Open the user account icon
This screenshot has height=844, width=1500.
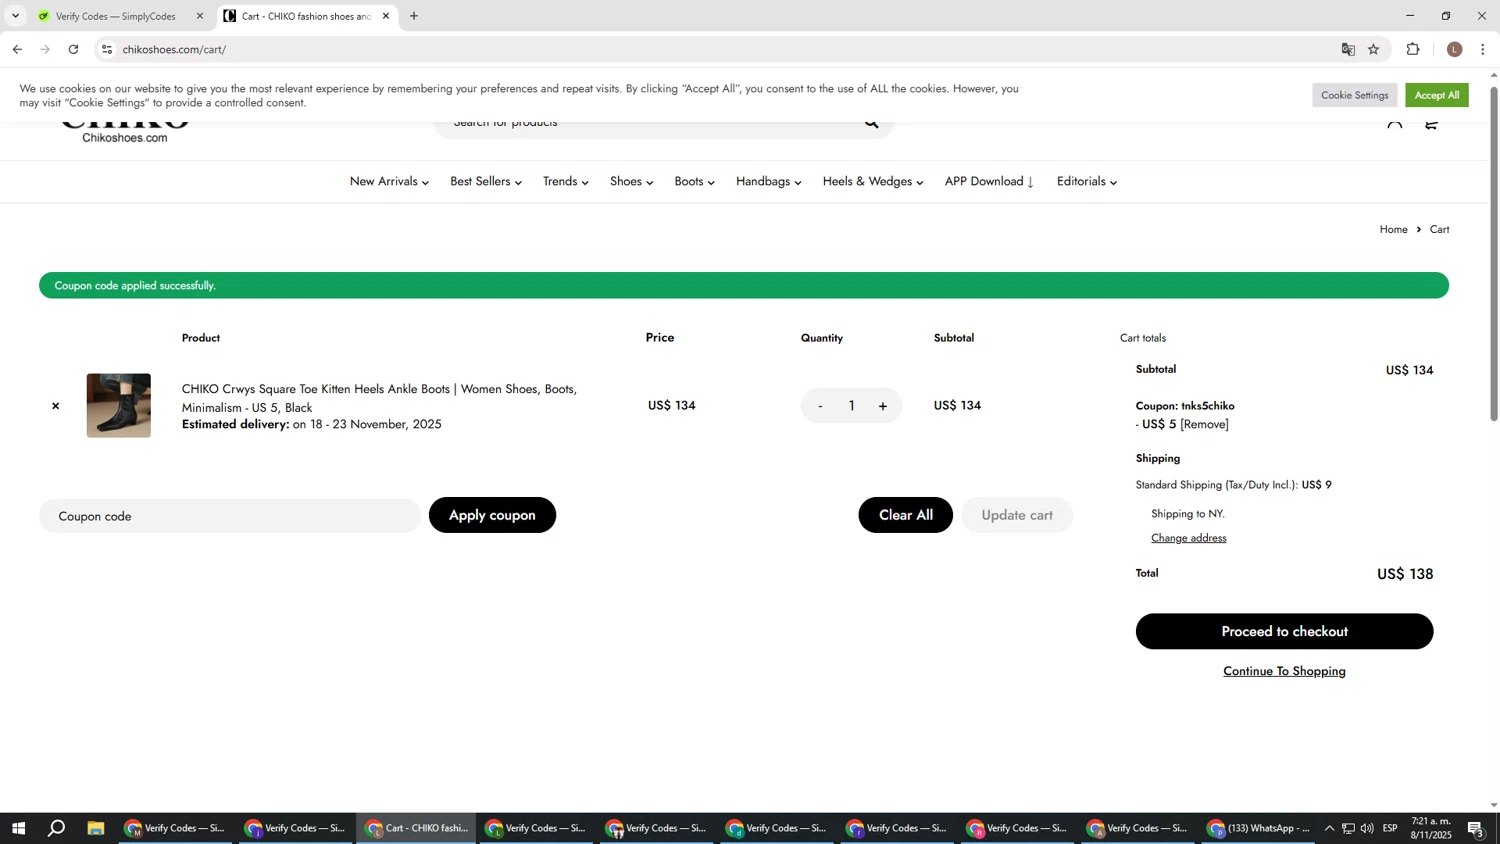tap(1394, 125)
